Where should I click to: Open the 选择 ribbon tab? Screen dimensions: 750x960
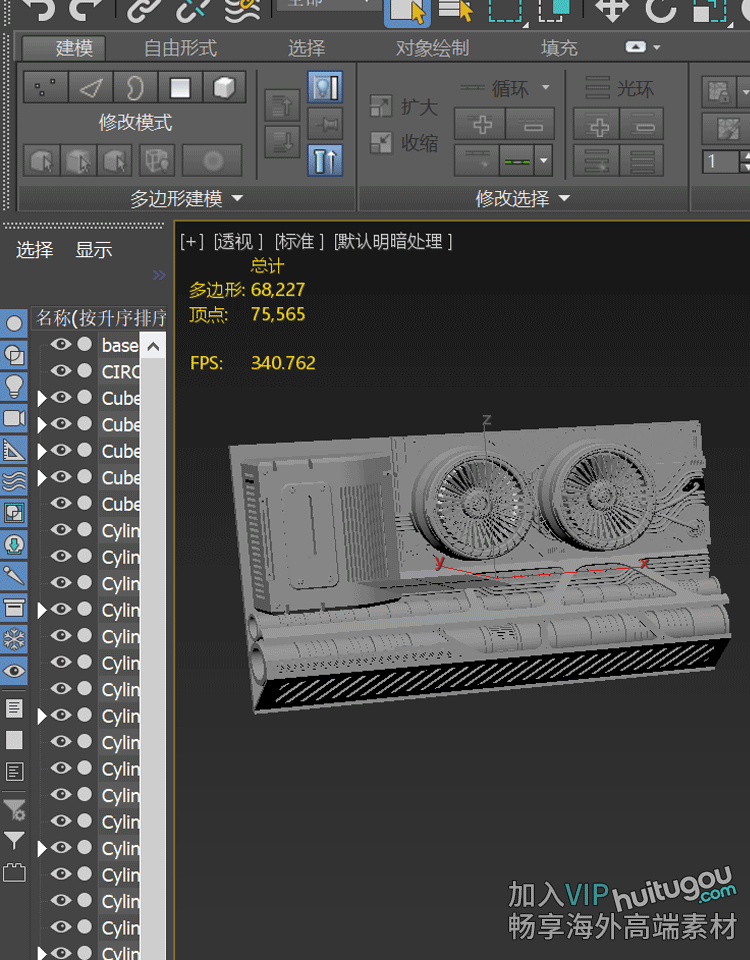click(x=307, y=48)
